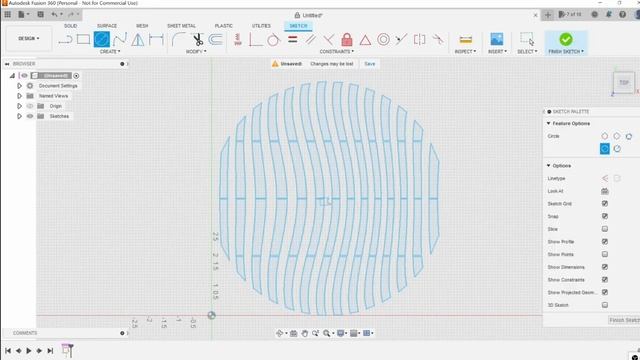Viewport: 640px width, 360px height.
Task: Apply the Curvature constraint
Action: tap(438, 40)
